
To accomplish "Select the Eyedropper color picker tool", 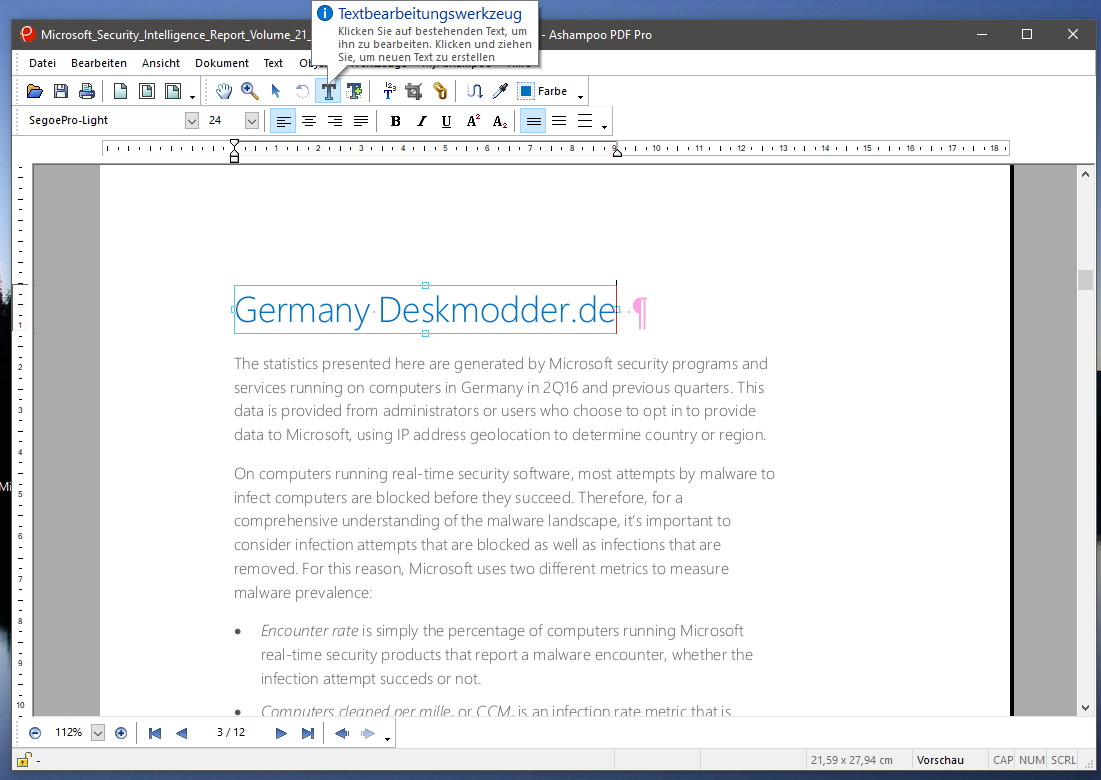I will coord(500,91).
